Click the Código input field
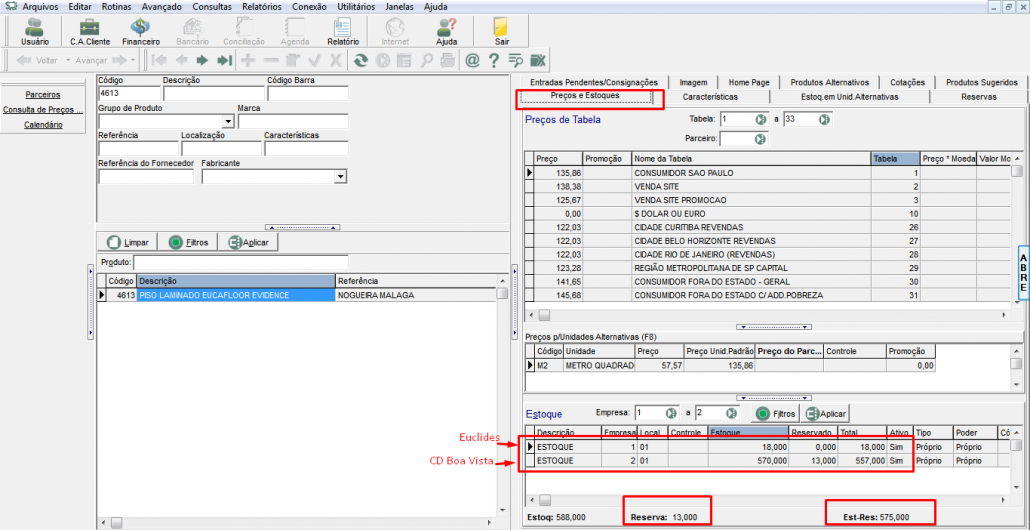 pyautogui.click(x=127, y=94)
